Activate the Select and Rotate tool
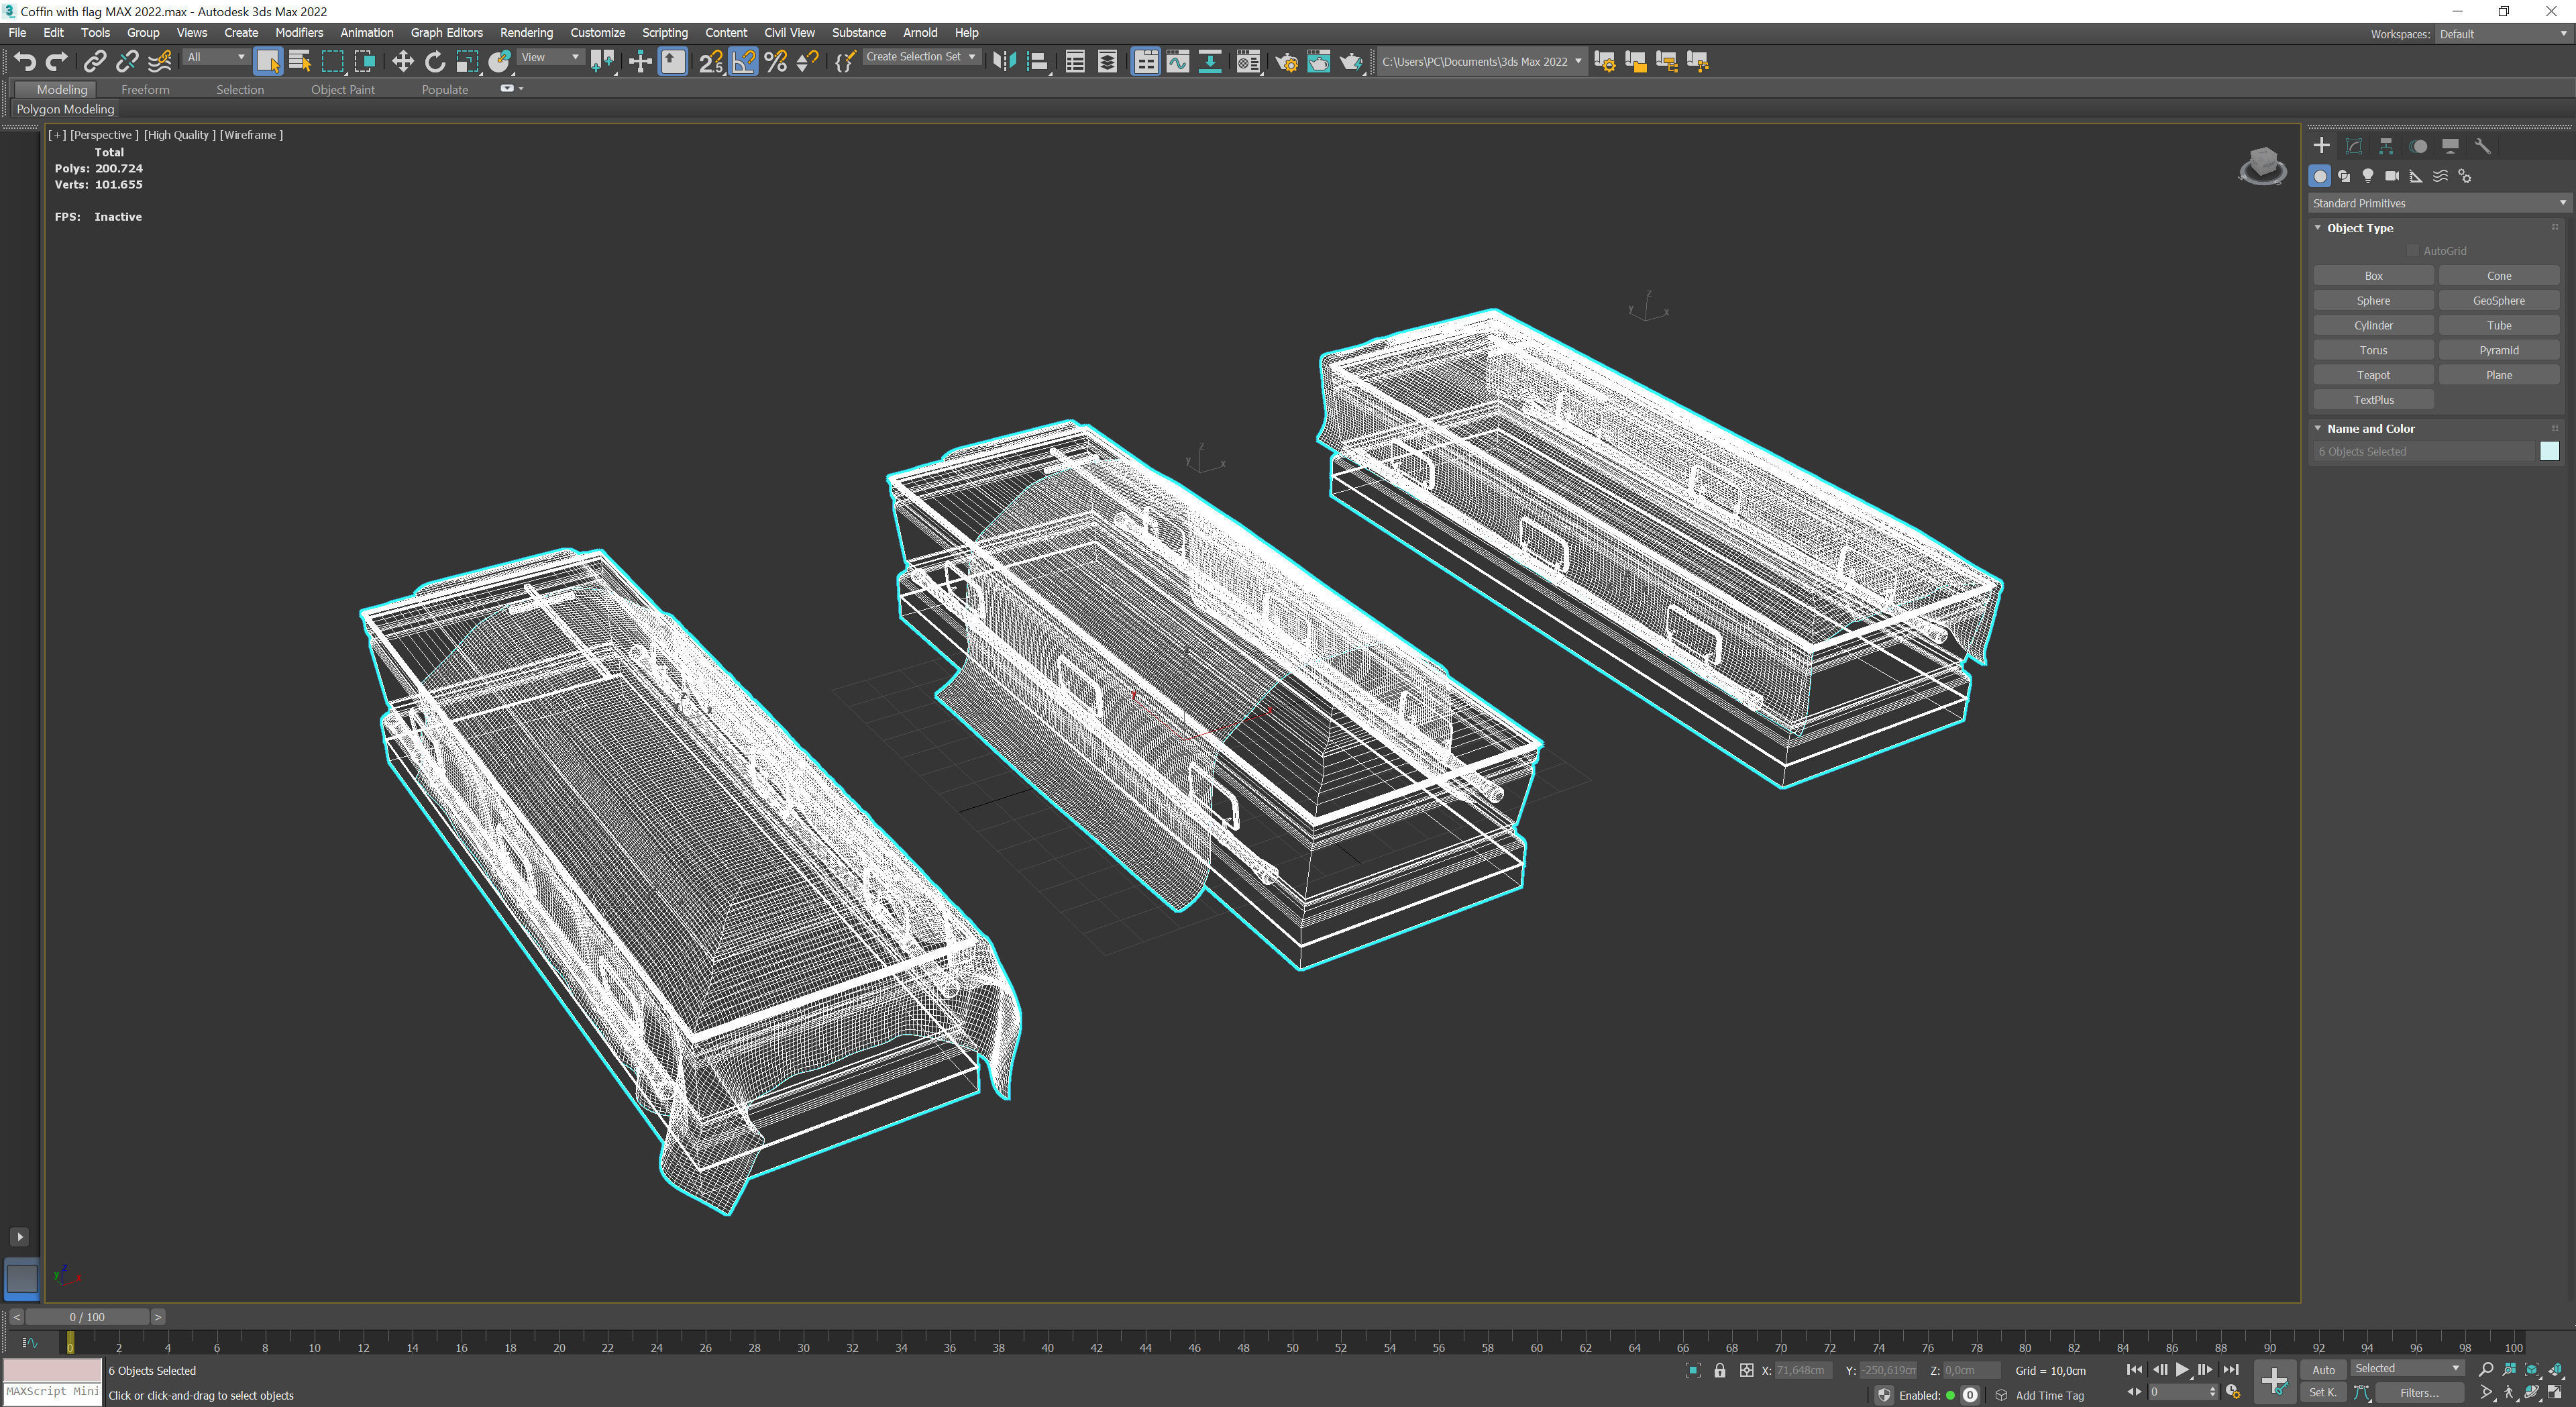This screenshot has height=1407, width=2576. click(435, 62)
